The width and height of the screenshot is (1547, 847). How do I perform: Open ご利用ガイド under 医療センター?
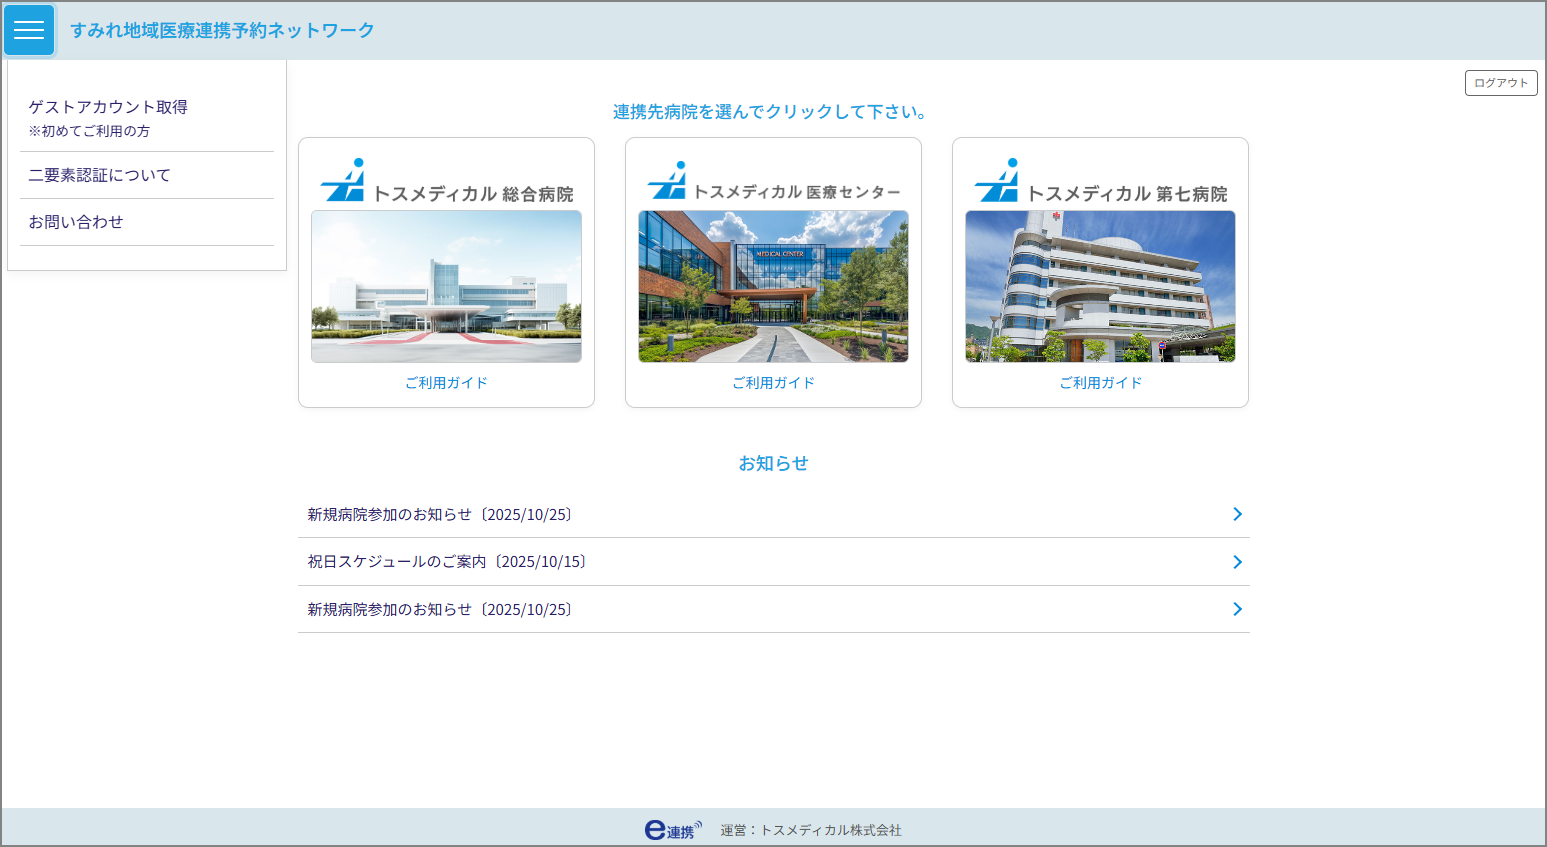tap(773, 383)
